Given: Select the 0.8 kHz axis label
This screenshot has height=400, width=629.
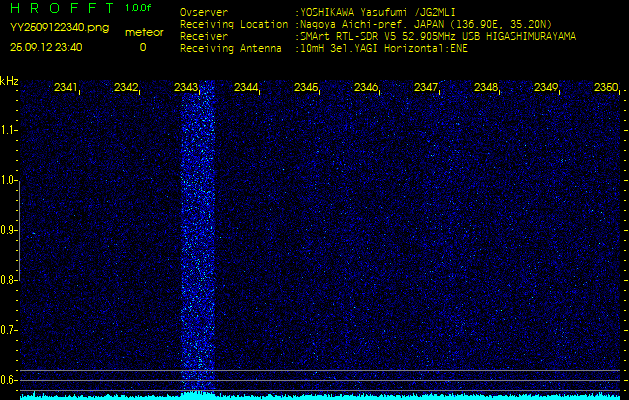Looking at the screenshot, I should point(9,280).
